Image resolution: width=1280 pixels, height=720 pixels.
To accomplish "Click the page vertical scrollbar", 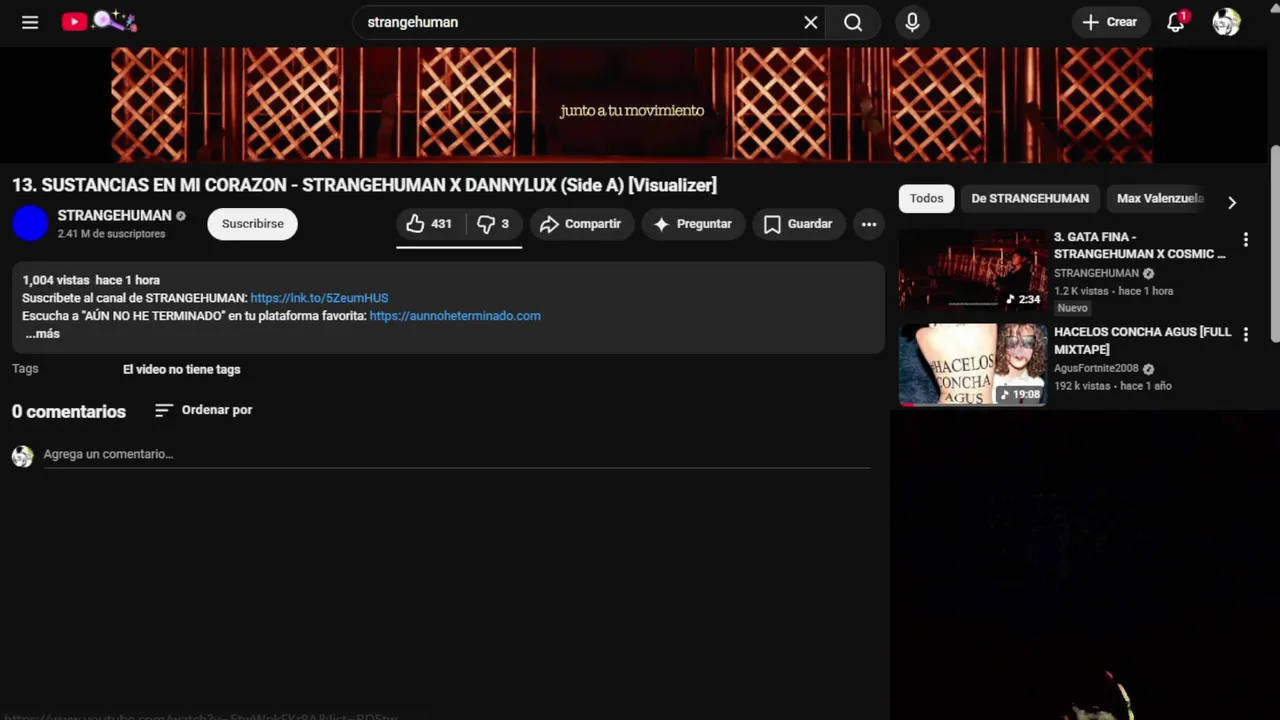I will coord(1274,245).
